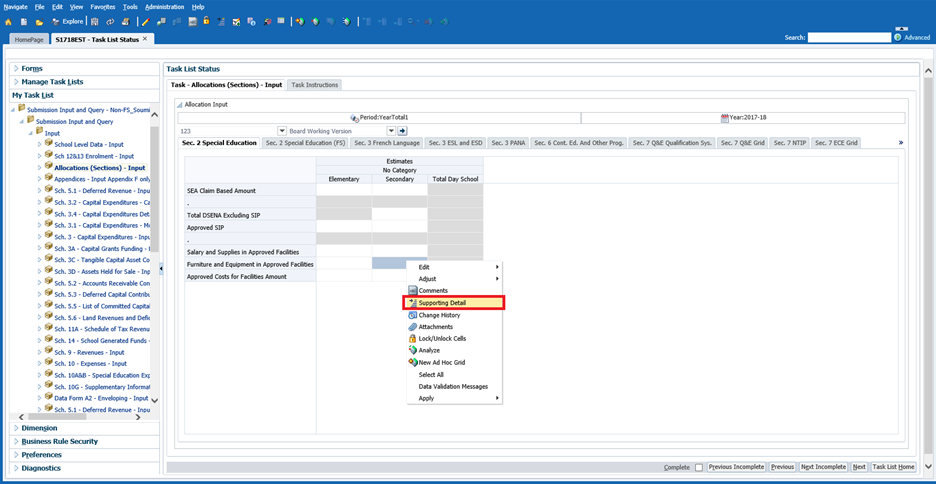Click the Home icon in toolbar

pos(9,21)
